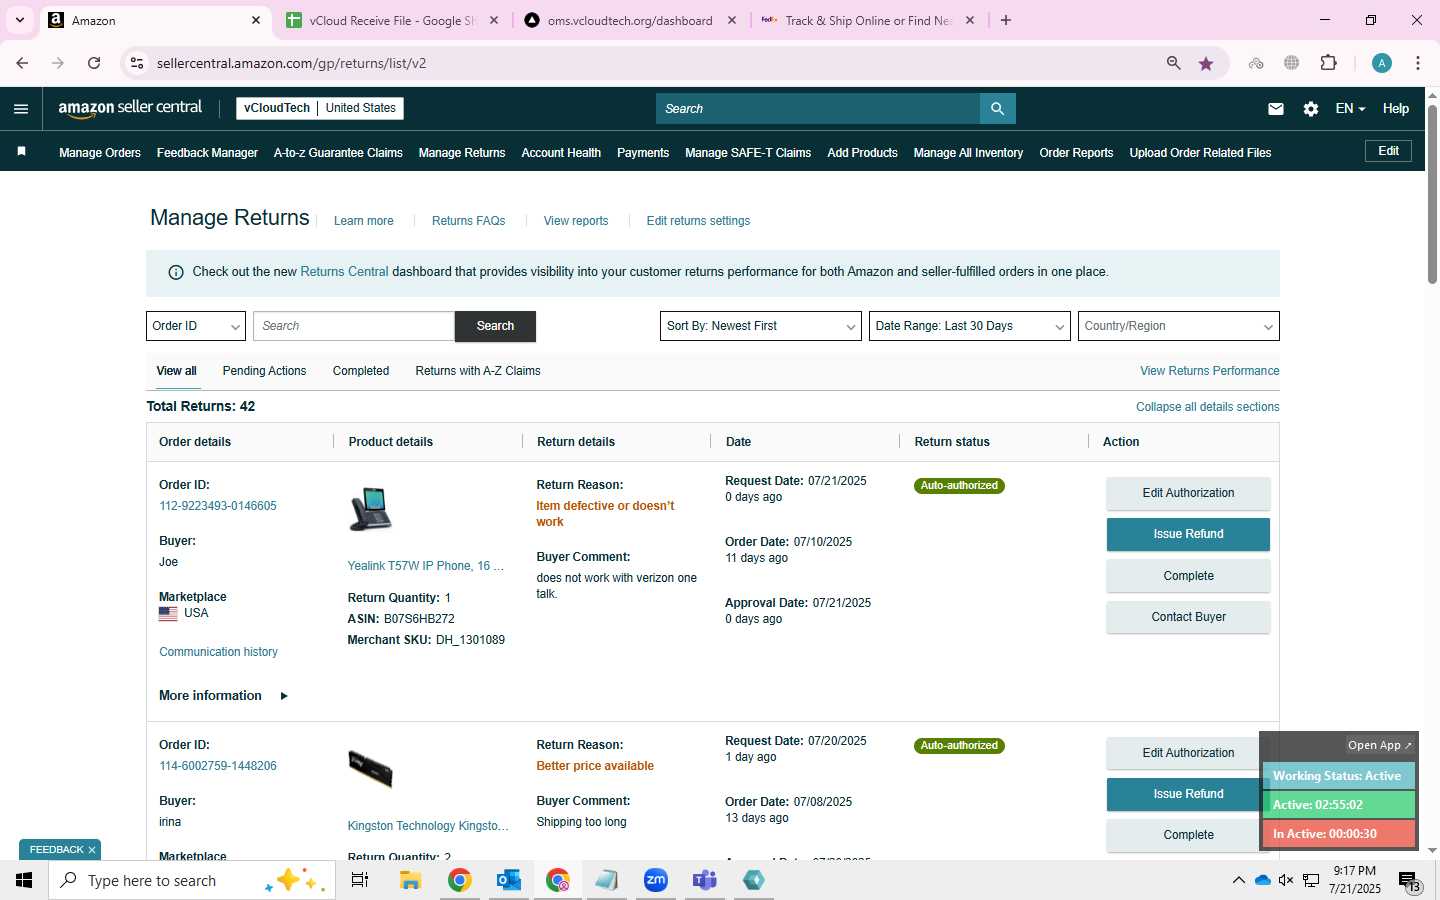1440x900 pixels.
Task: Open the Returns Central link
Action: pyautogui.click(x=344, y=272)
